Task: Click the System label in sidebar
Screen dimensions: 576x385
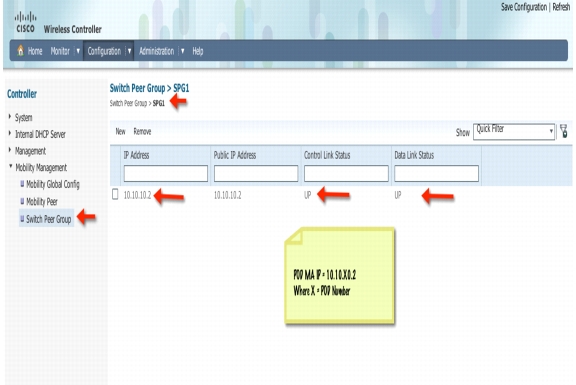Action: click(24, 118)
